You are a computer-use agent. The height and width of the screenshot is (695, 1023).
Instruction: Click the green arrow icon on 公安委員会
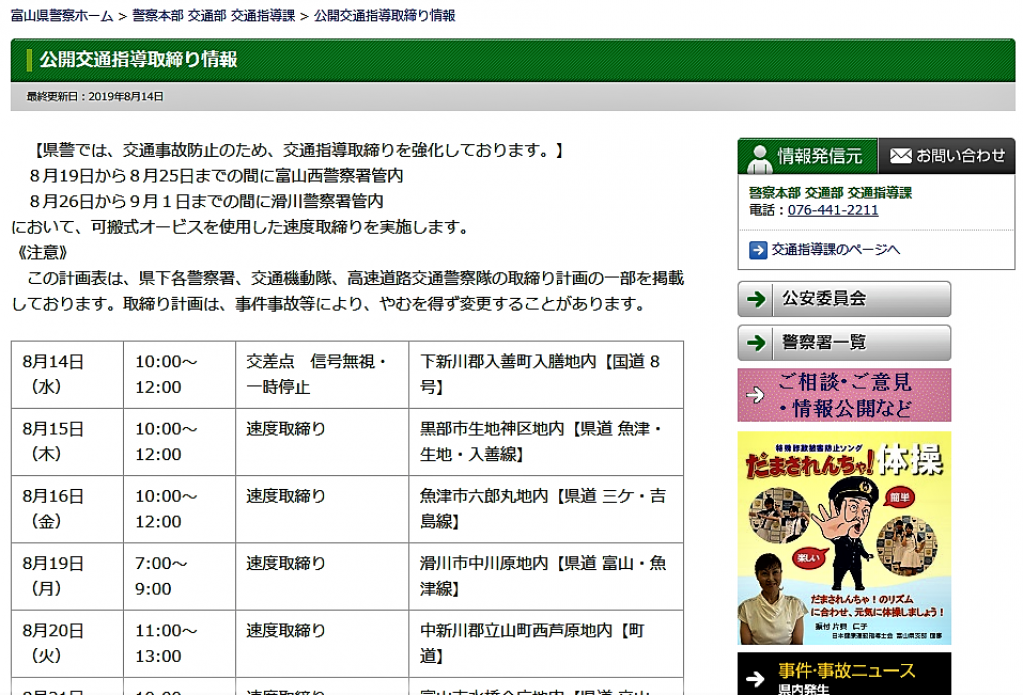758,299
